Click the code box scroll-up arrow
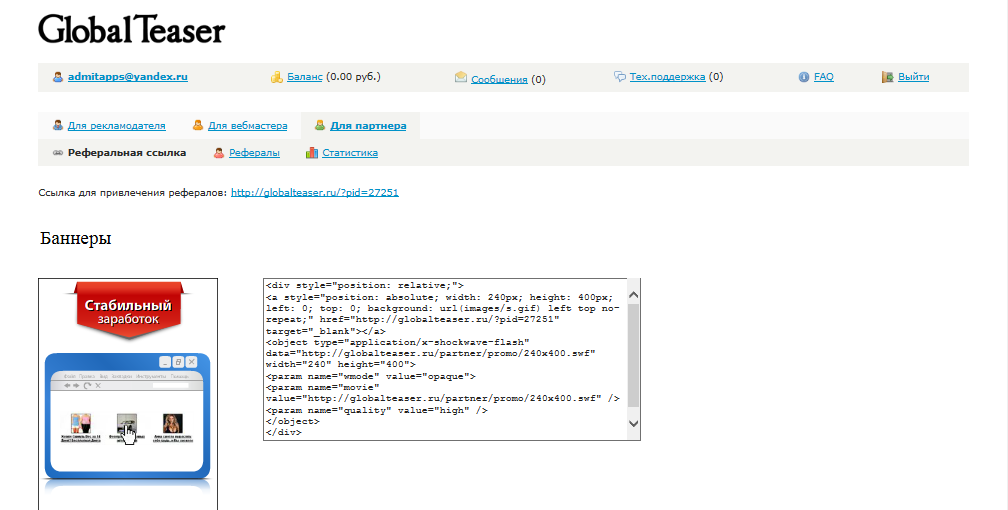Viewport: 1008px width, 510px height. (633, 295)
